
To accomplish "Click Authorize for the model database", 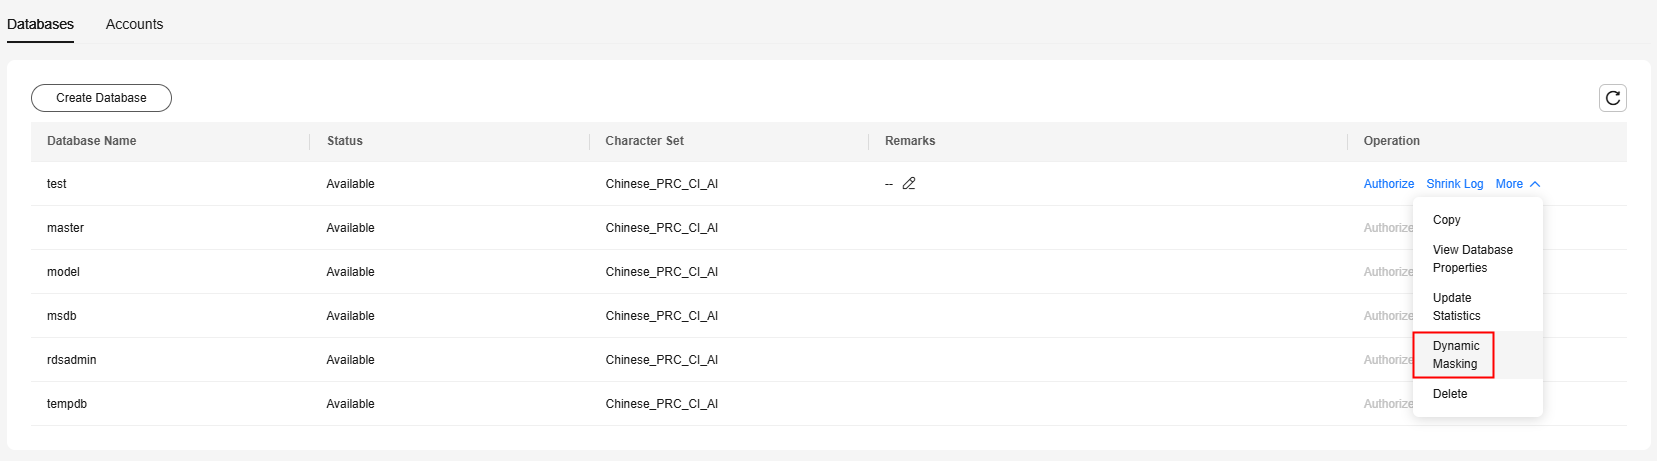I will tap(1388, 272).
